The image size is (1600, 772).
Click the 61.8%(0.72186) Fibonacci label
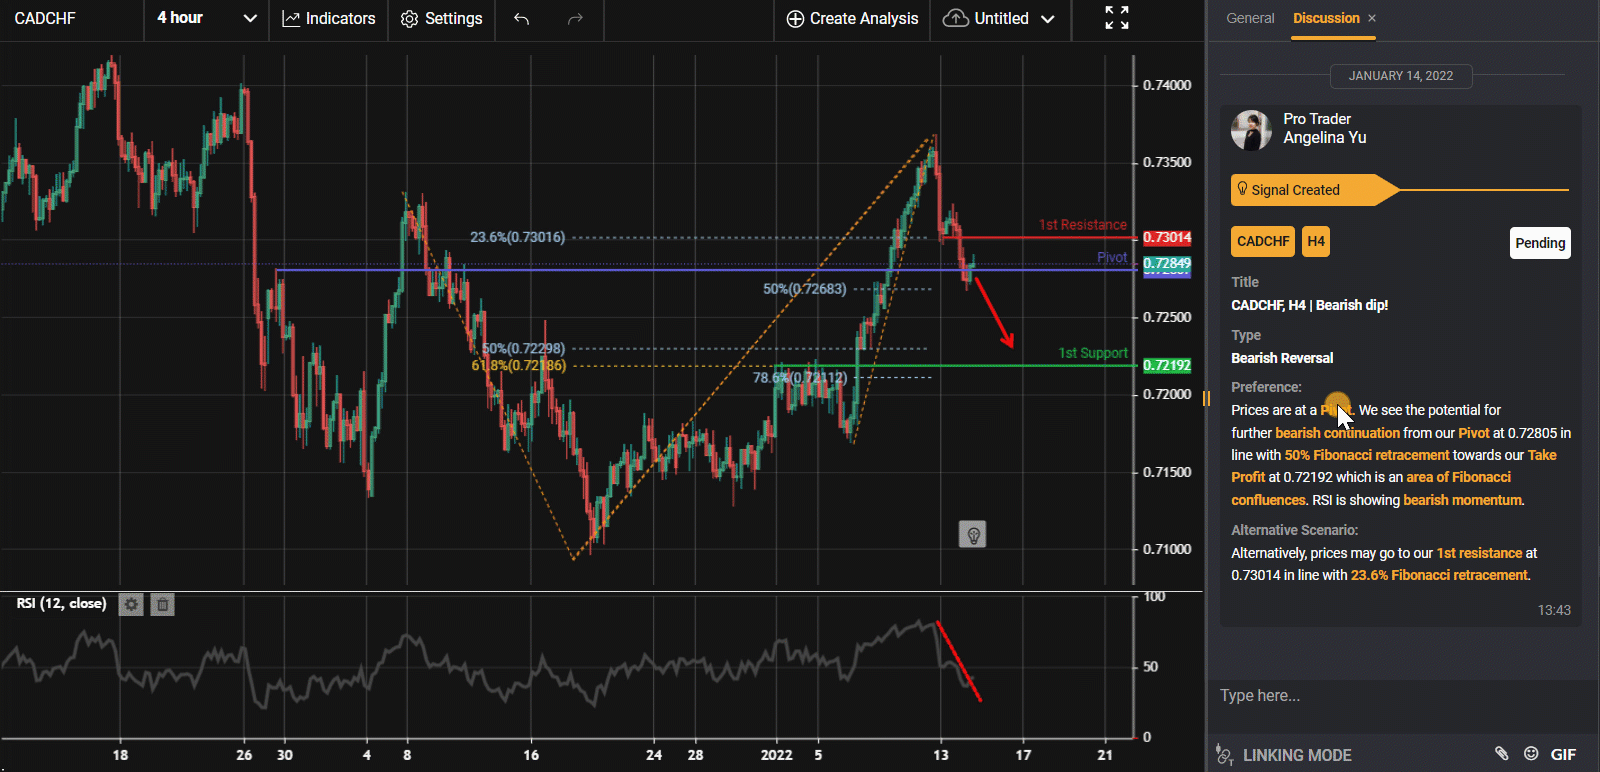coord(518,365)
